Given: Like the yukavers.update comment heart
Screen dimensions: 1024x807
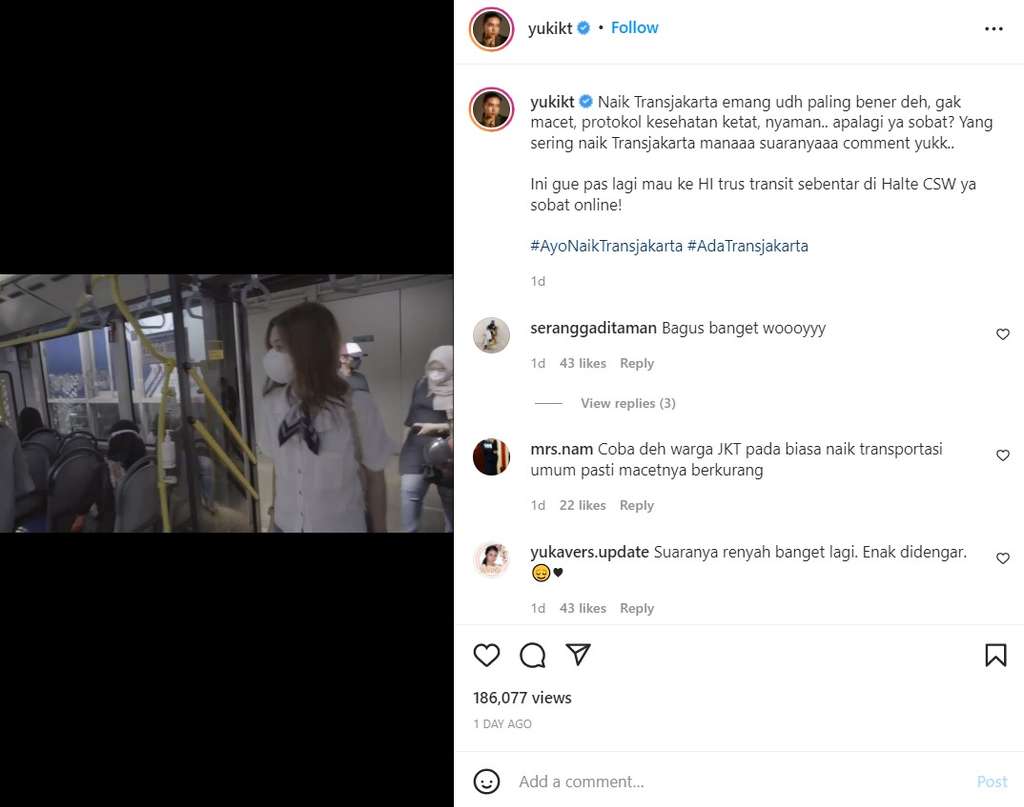Looking at the screenshot, I should 1003,559.
